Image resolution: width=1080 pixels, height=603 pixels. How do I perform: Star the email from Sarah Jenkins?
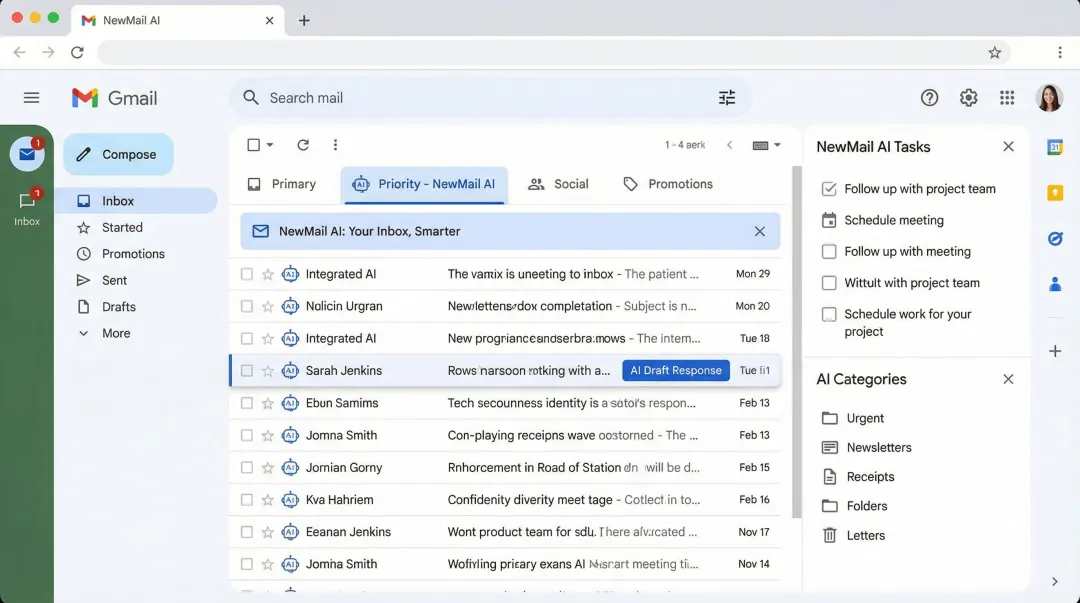click(267, 370)
